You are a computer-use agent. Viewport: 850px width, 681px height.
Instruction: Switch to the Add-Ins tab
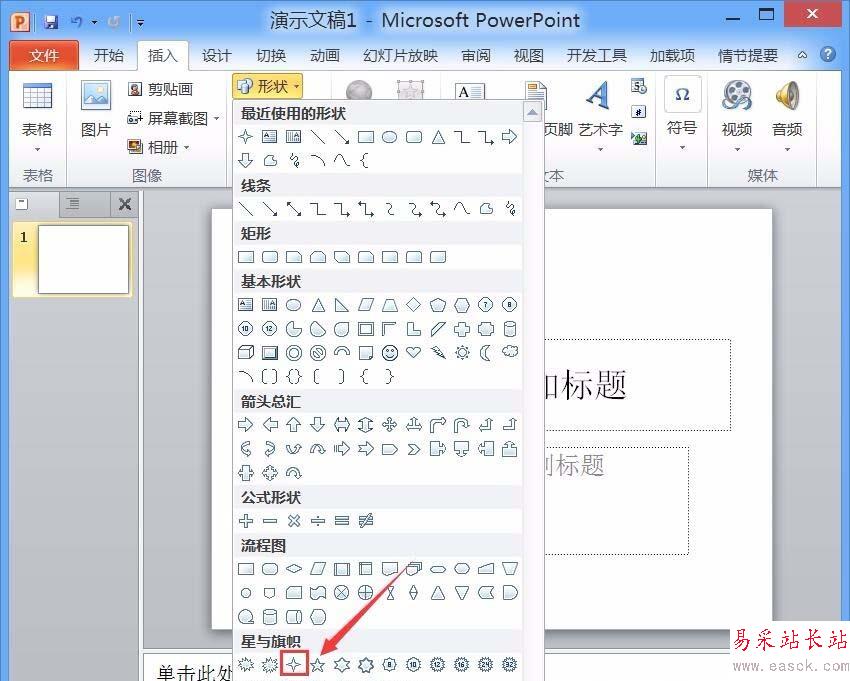(x=672, y=55)
